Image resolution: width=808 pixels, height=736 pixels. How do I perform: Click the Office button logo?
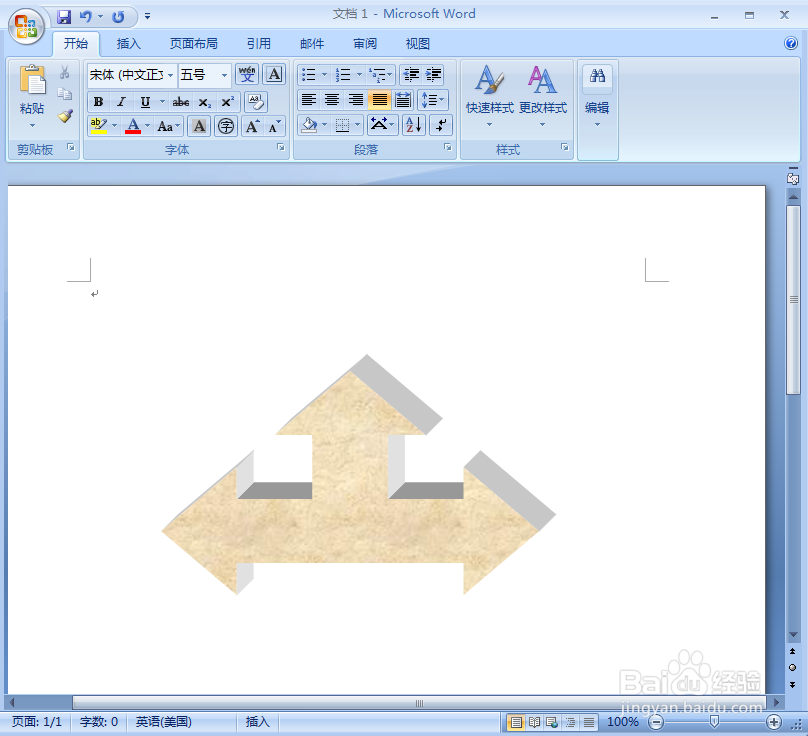point(26,26)
